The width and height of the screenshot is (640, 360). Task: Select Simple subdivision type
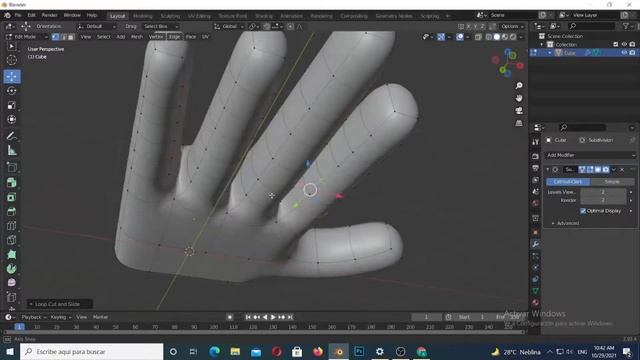[612, 182]
